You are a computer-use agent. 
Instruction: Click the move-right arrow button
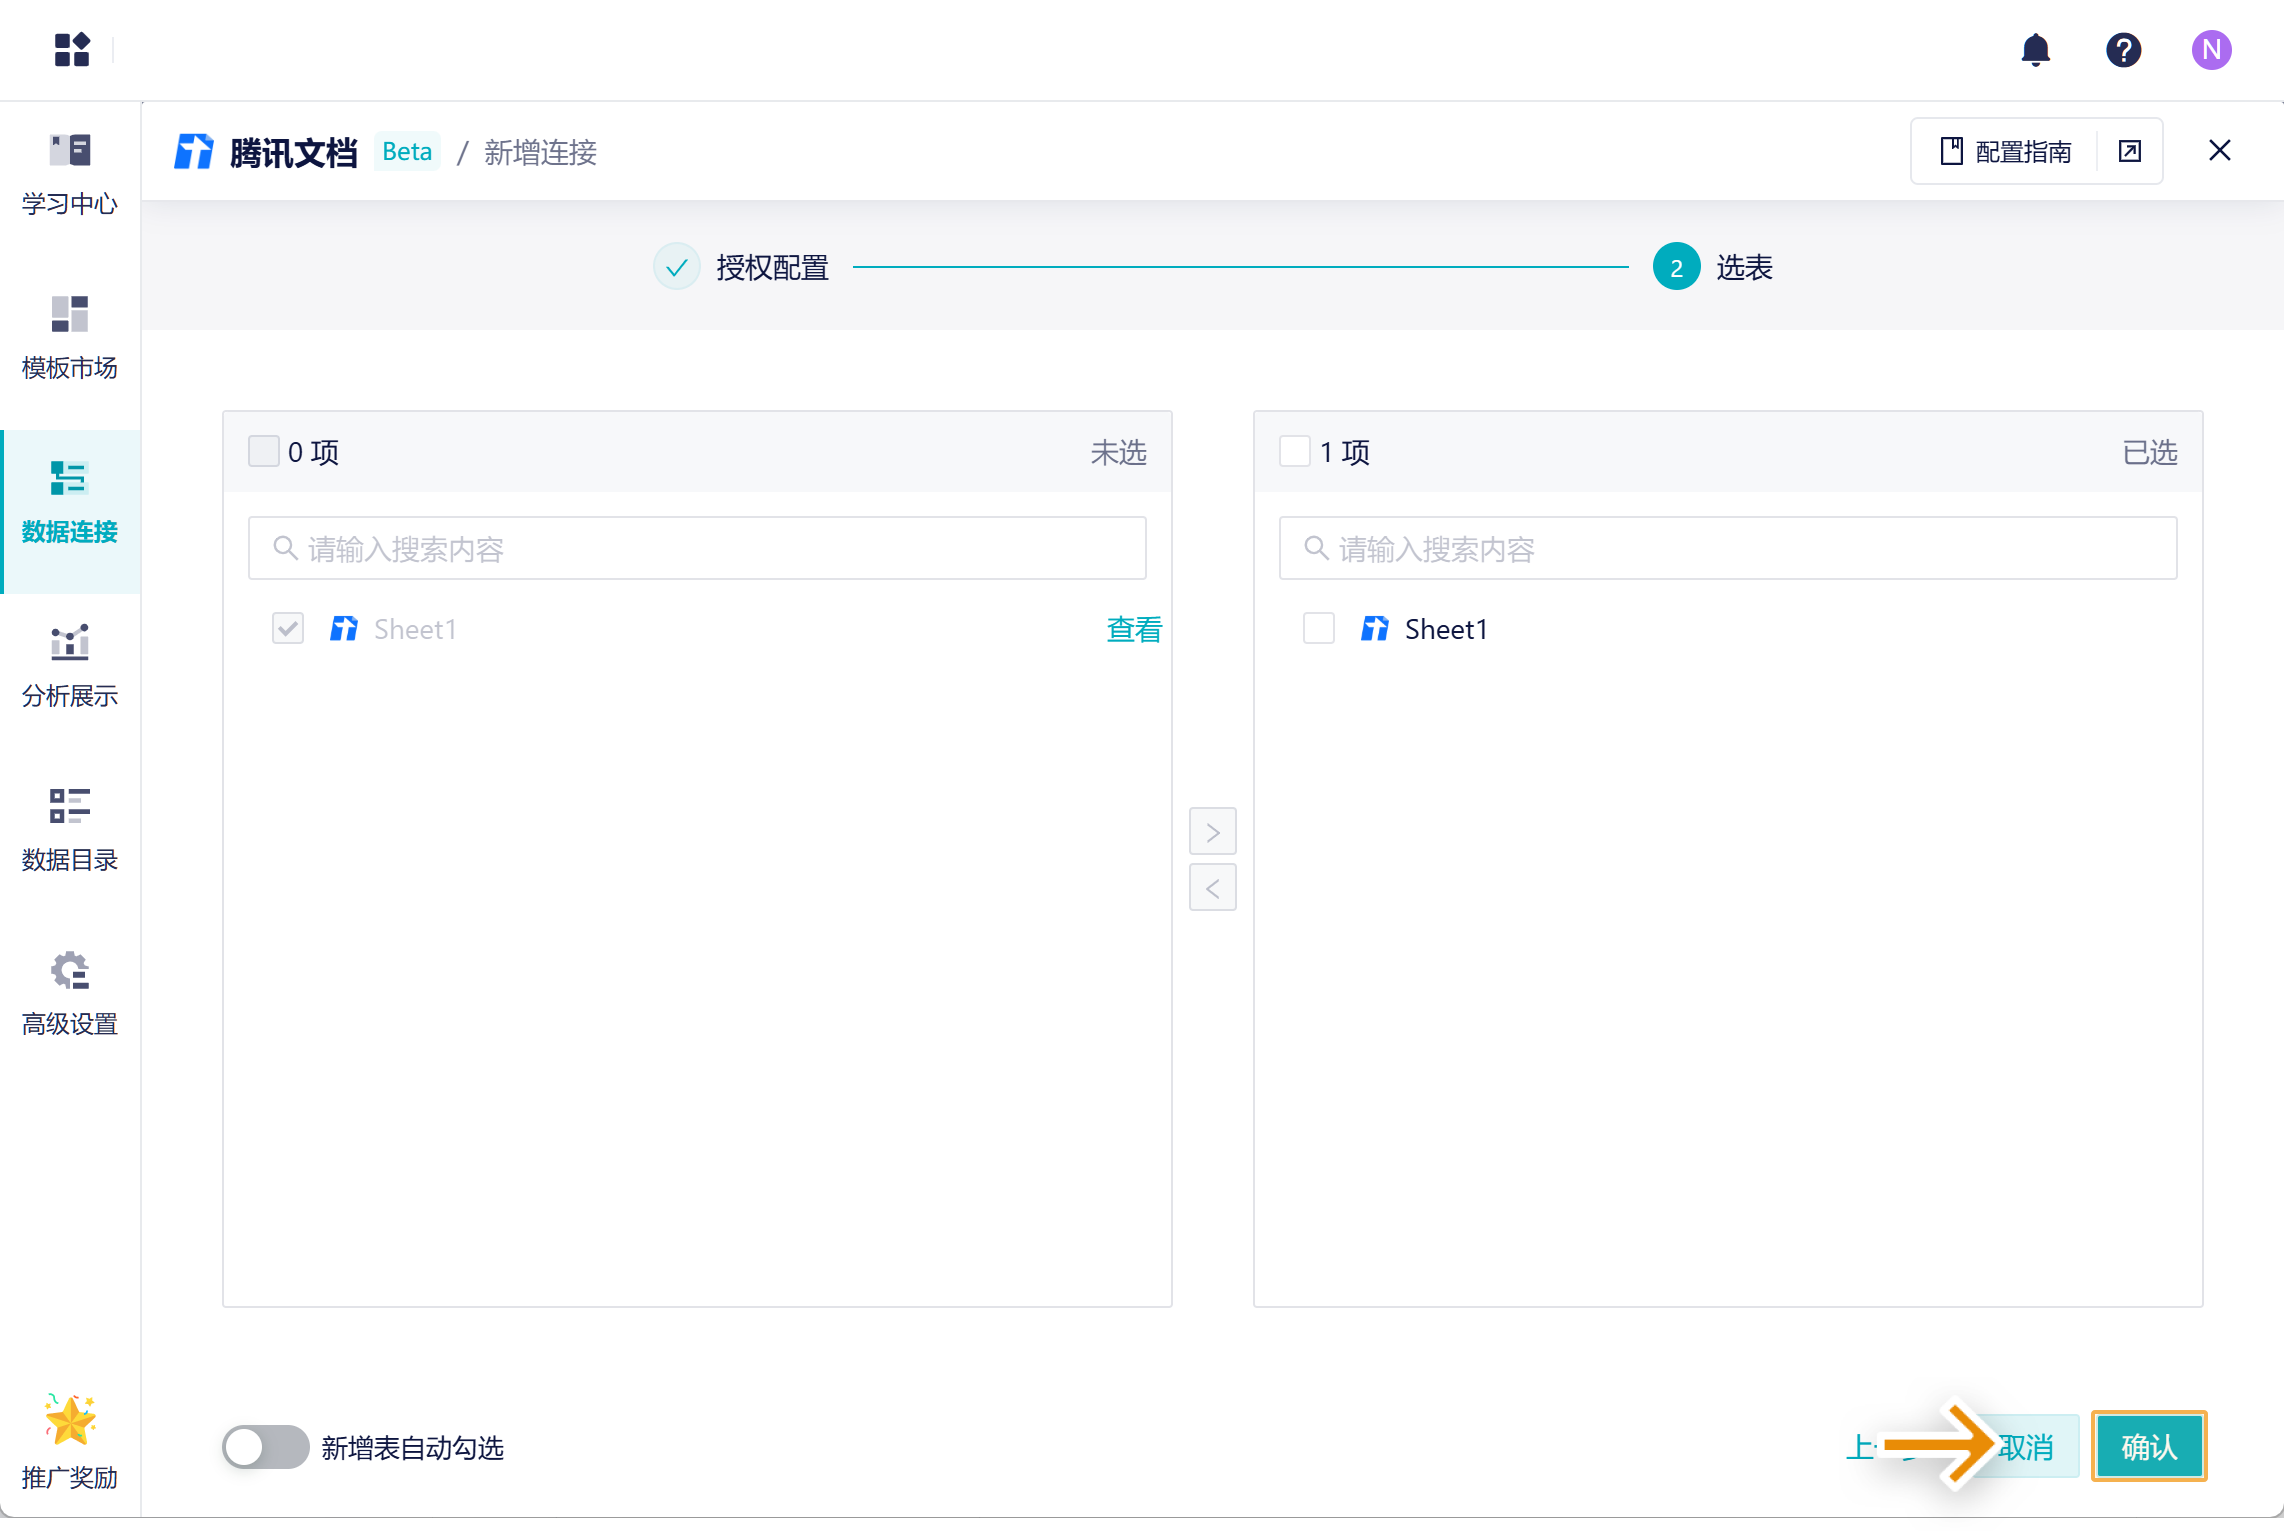[1212, 832]
